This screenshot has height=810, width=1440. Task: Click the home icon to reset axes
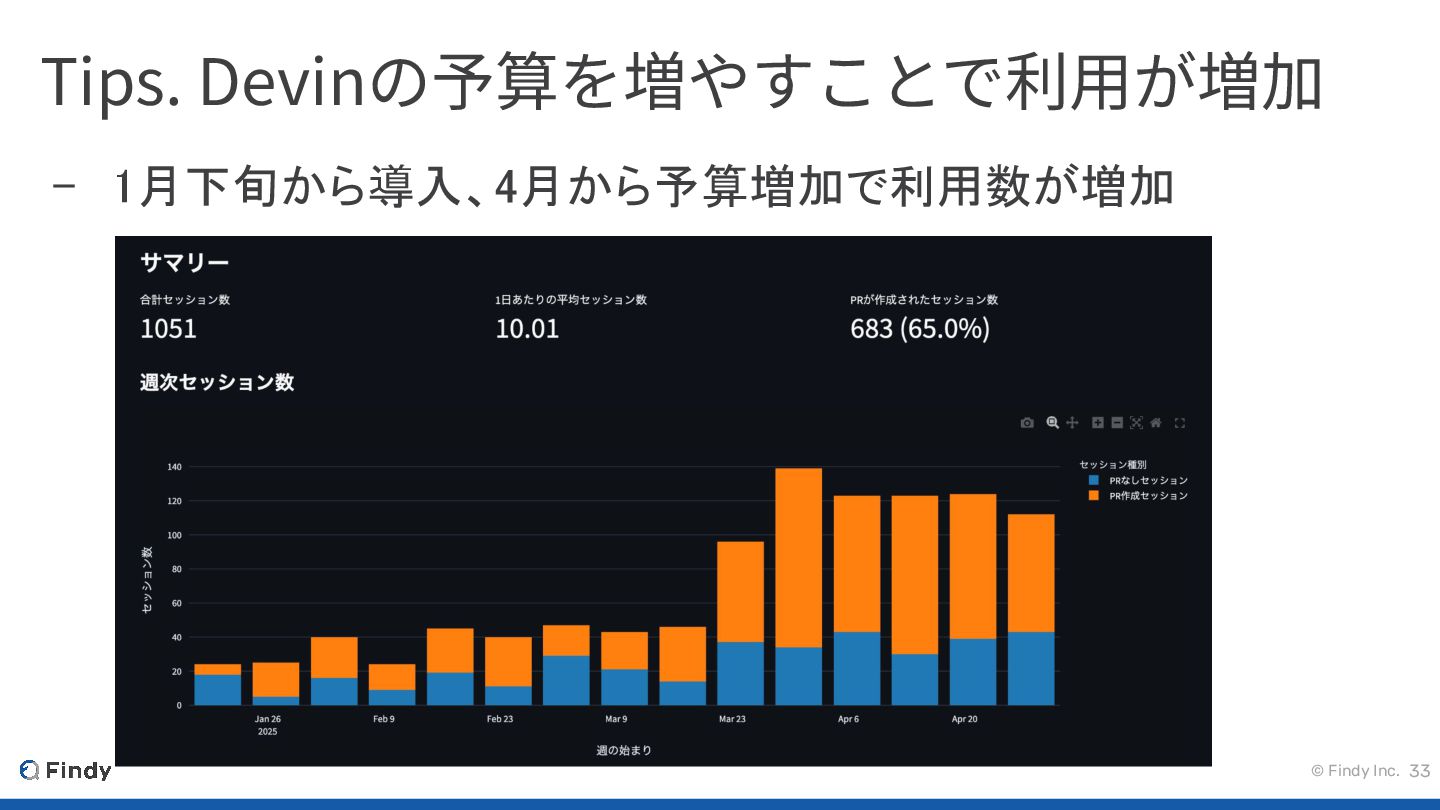tap(1156, 423)
